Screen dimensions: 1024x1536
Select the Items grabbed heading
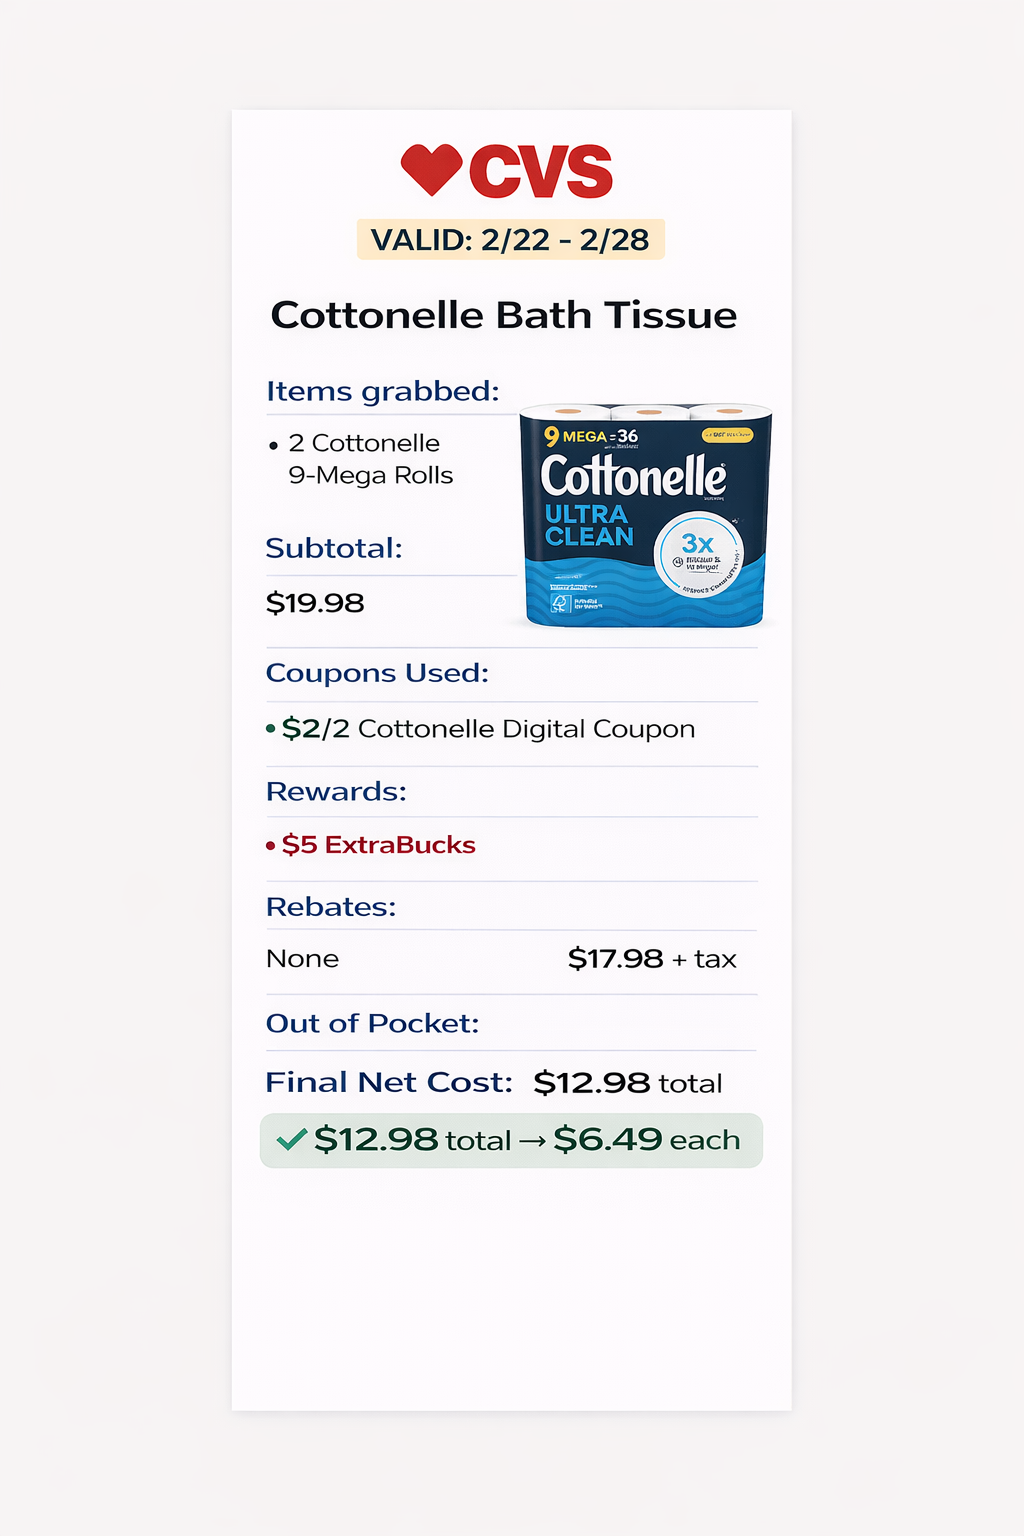pos(382,391)
